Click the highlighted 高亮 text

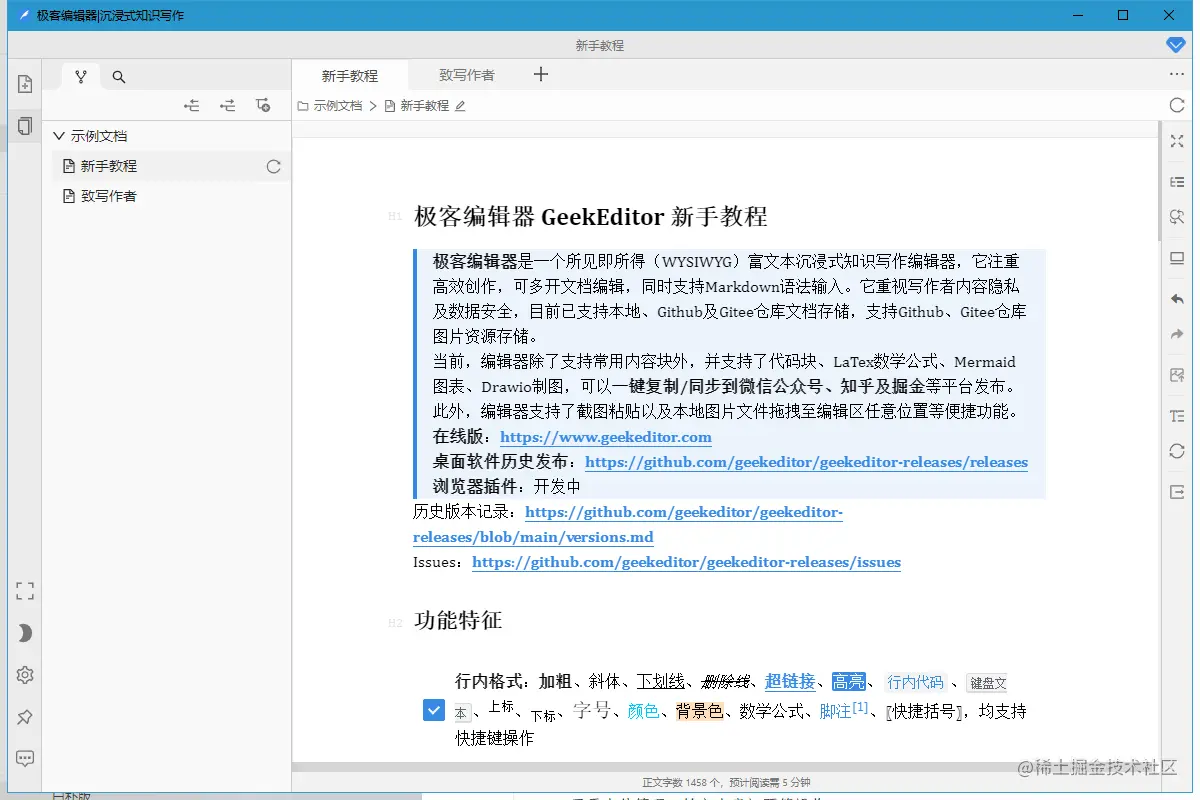tap(849, 682)
